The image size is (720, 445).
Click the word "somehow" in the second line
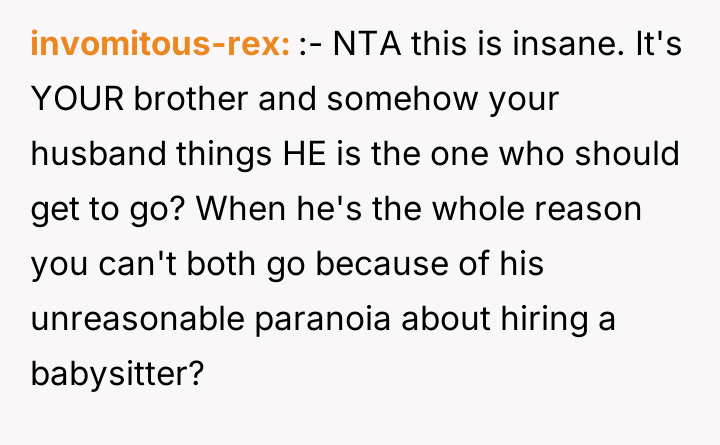[x=385, y=100]
